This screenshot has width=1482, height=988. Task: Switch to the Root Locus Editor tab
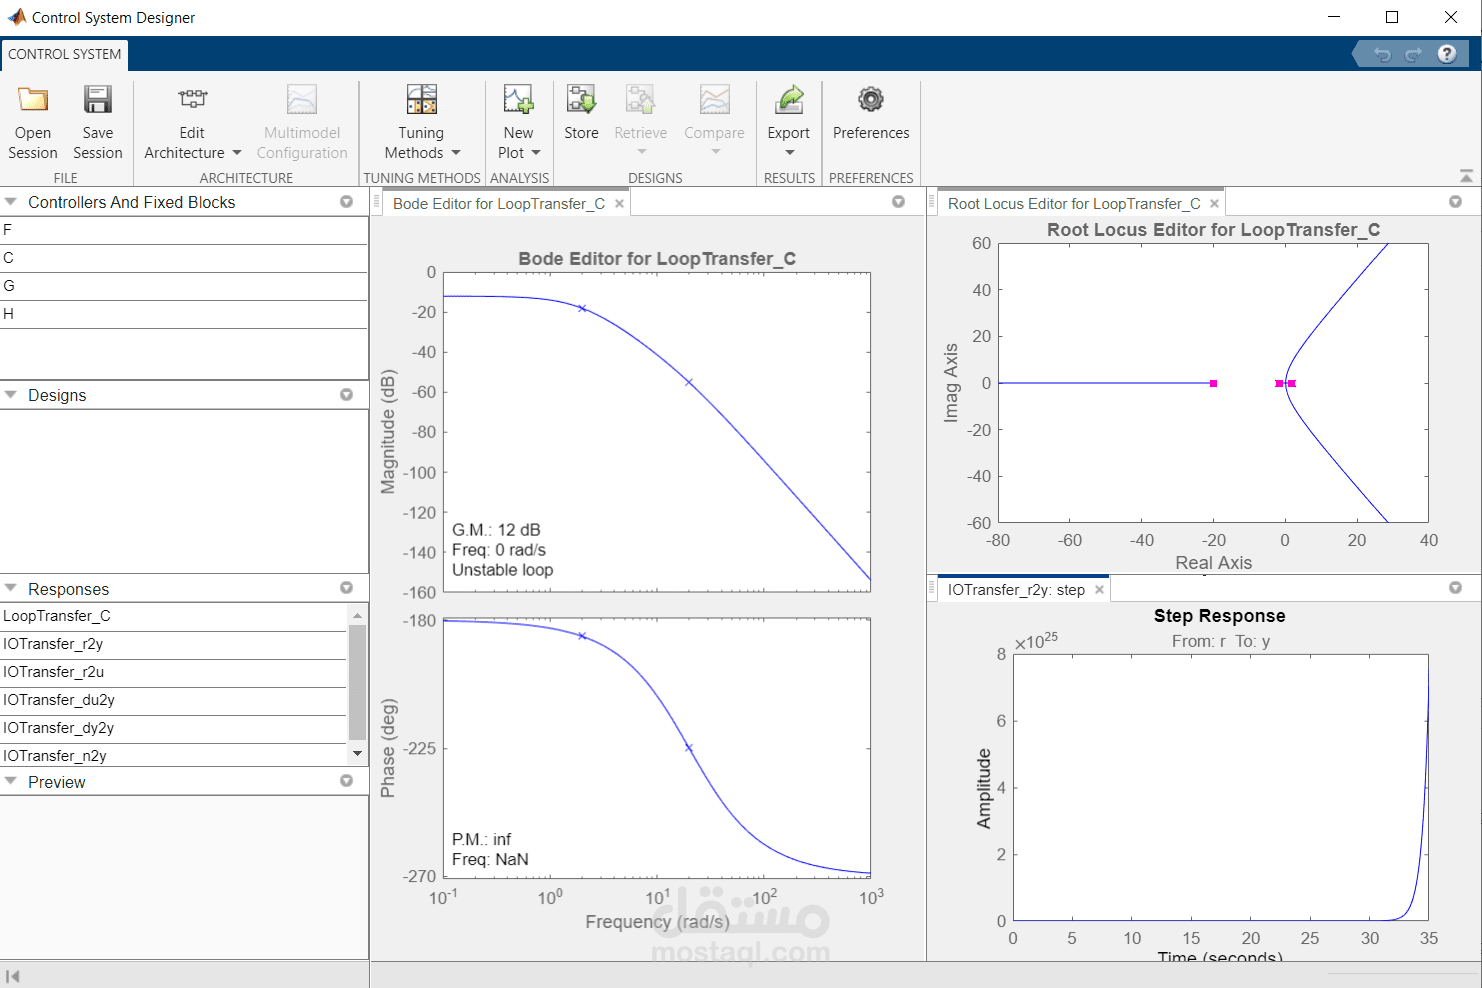[x=1073, y=203]
